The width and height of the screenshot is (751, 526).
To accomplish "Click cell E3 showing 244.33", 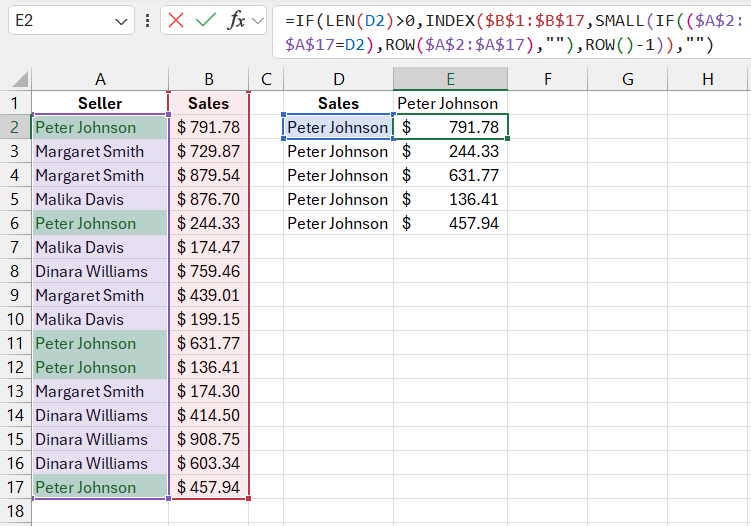I will click(x=451, y=151).
